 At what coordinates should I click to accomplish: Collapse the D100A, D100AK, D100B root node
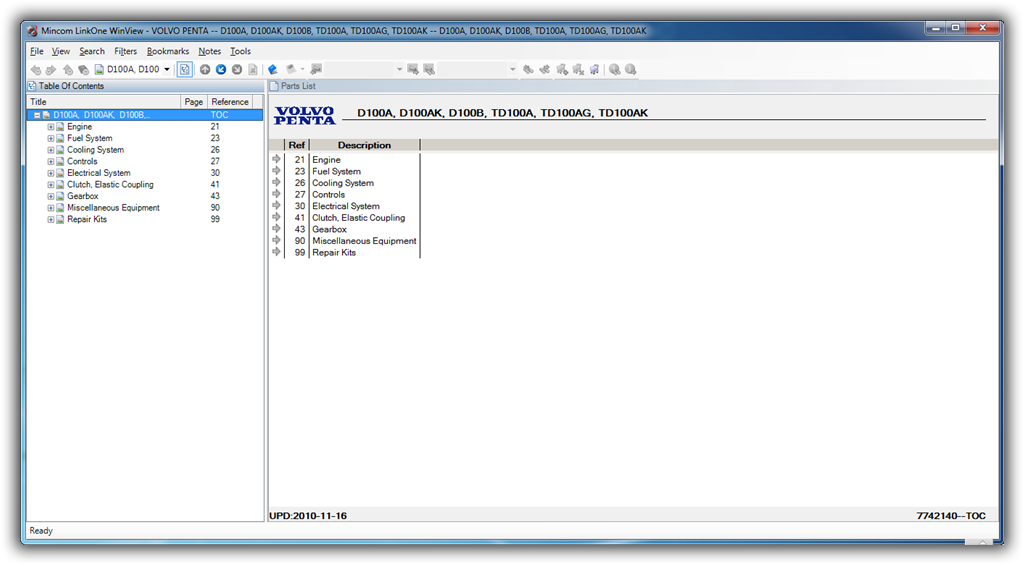coord(37,115)
